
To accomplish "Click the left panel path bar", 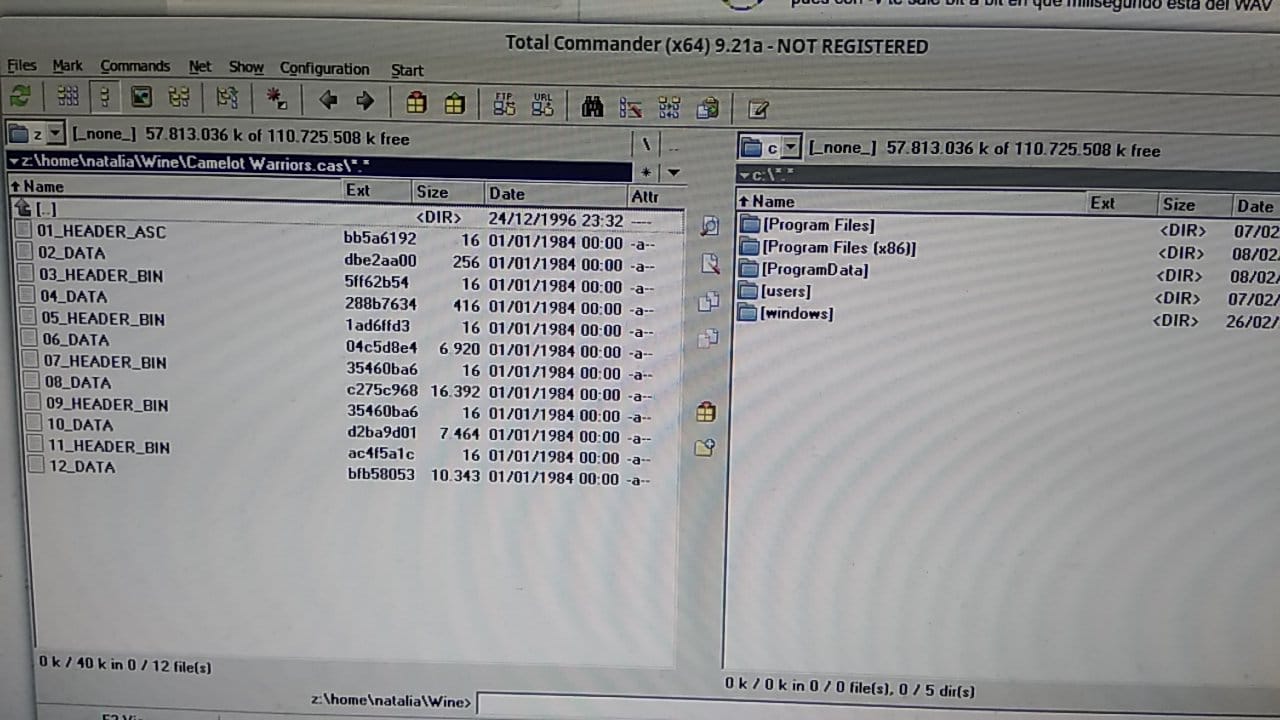I will (x=319, y=164).
